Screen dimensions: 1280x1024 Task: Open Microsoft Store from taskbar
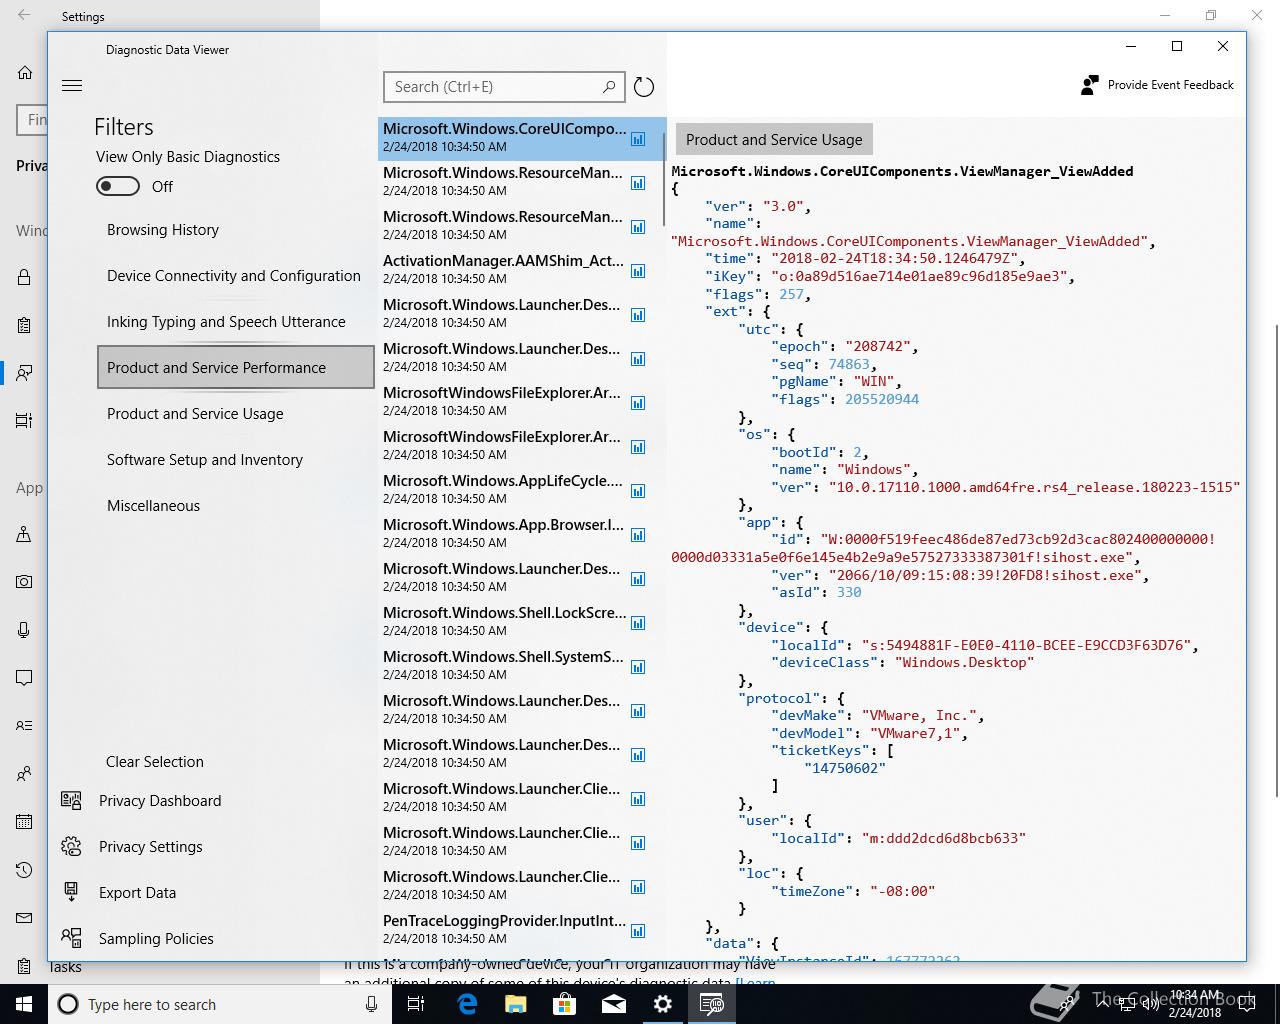pyautogui.click(x=564, y=1004)
